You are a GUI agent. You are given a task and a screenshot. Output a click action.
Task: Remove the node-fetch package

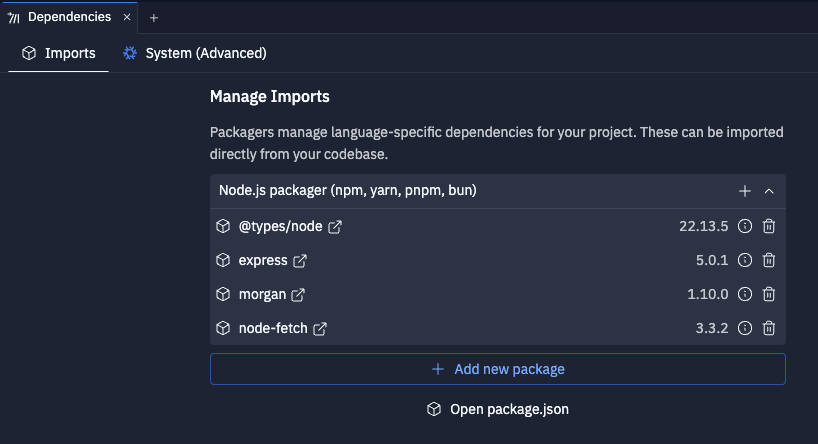(x=769, y=328)
